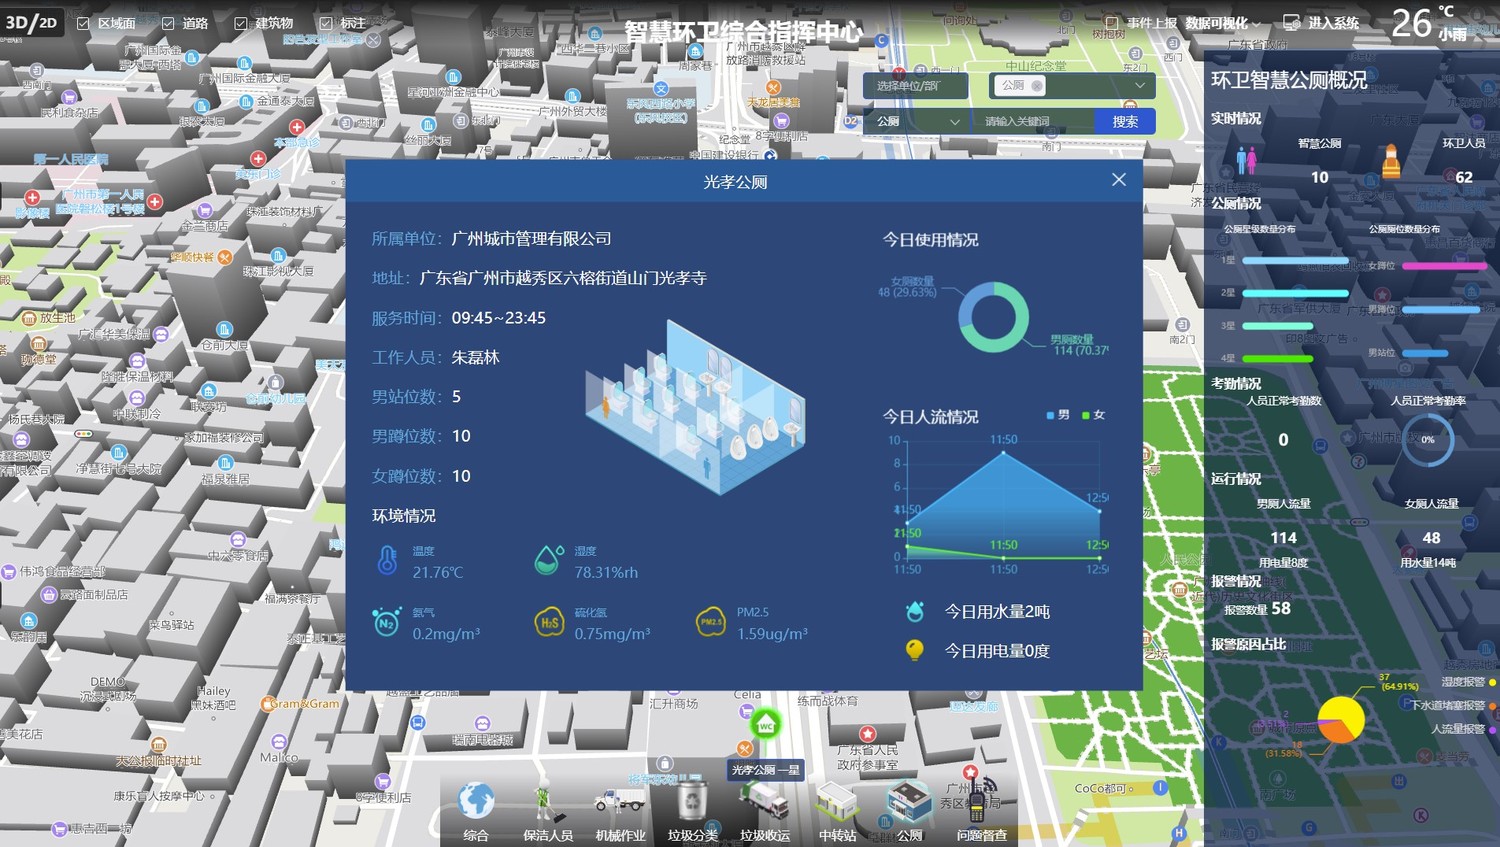Open the 保洁人员 tab
This screenshot has height=847, width=1500.
pos(547,811)
